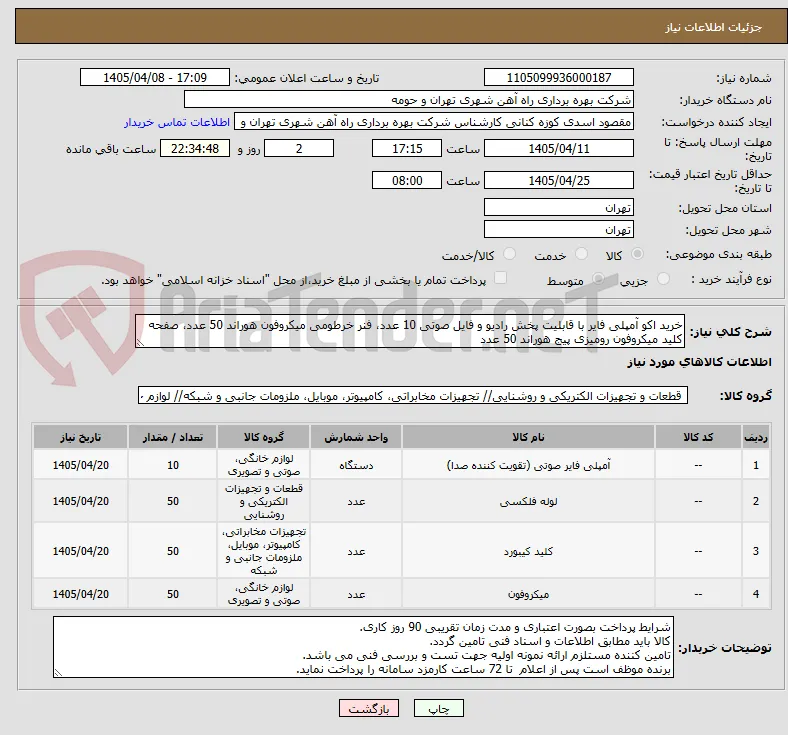
Task: Click the توضیحات خریدار notes textarea
Action: (363, 648)
